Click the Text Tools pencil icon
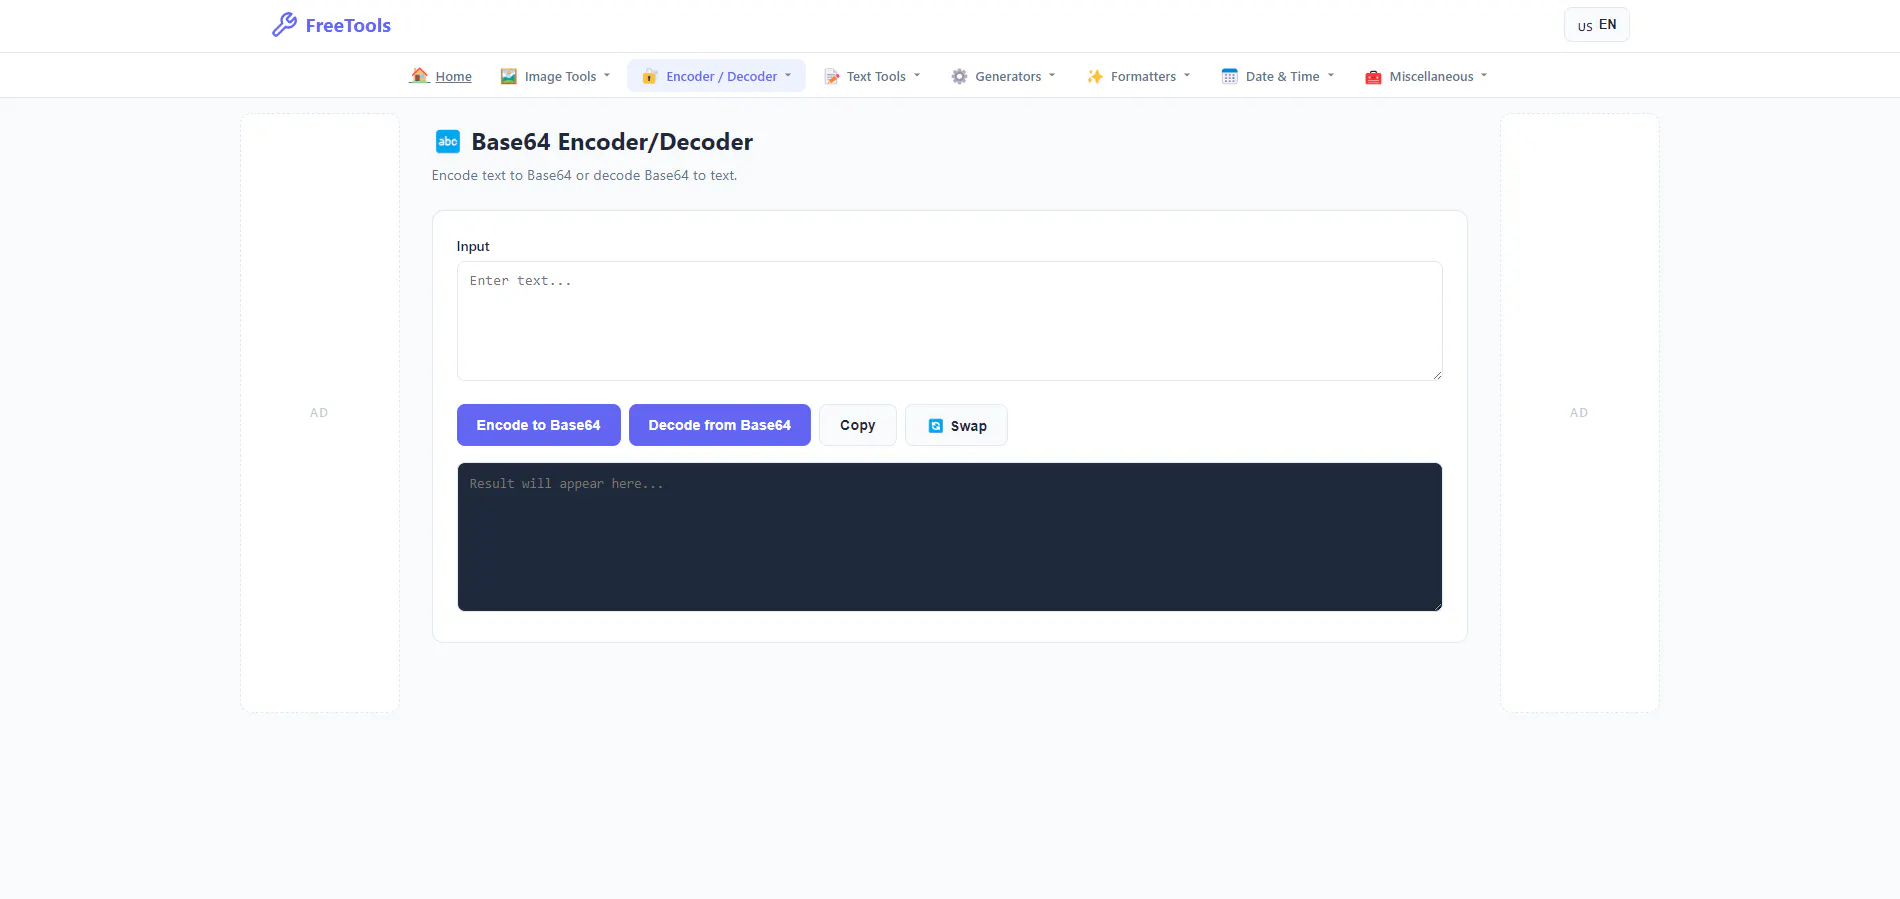 831,76
